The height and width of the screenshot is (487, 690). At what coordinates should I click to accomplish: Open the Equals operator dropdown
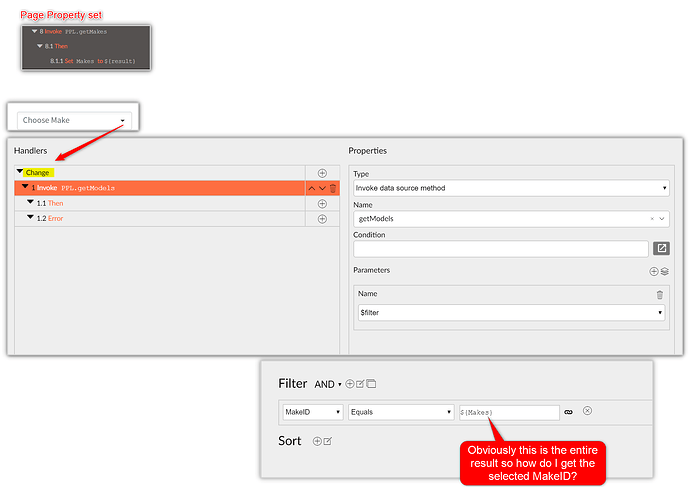[400, 412]
